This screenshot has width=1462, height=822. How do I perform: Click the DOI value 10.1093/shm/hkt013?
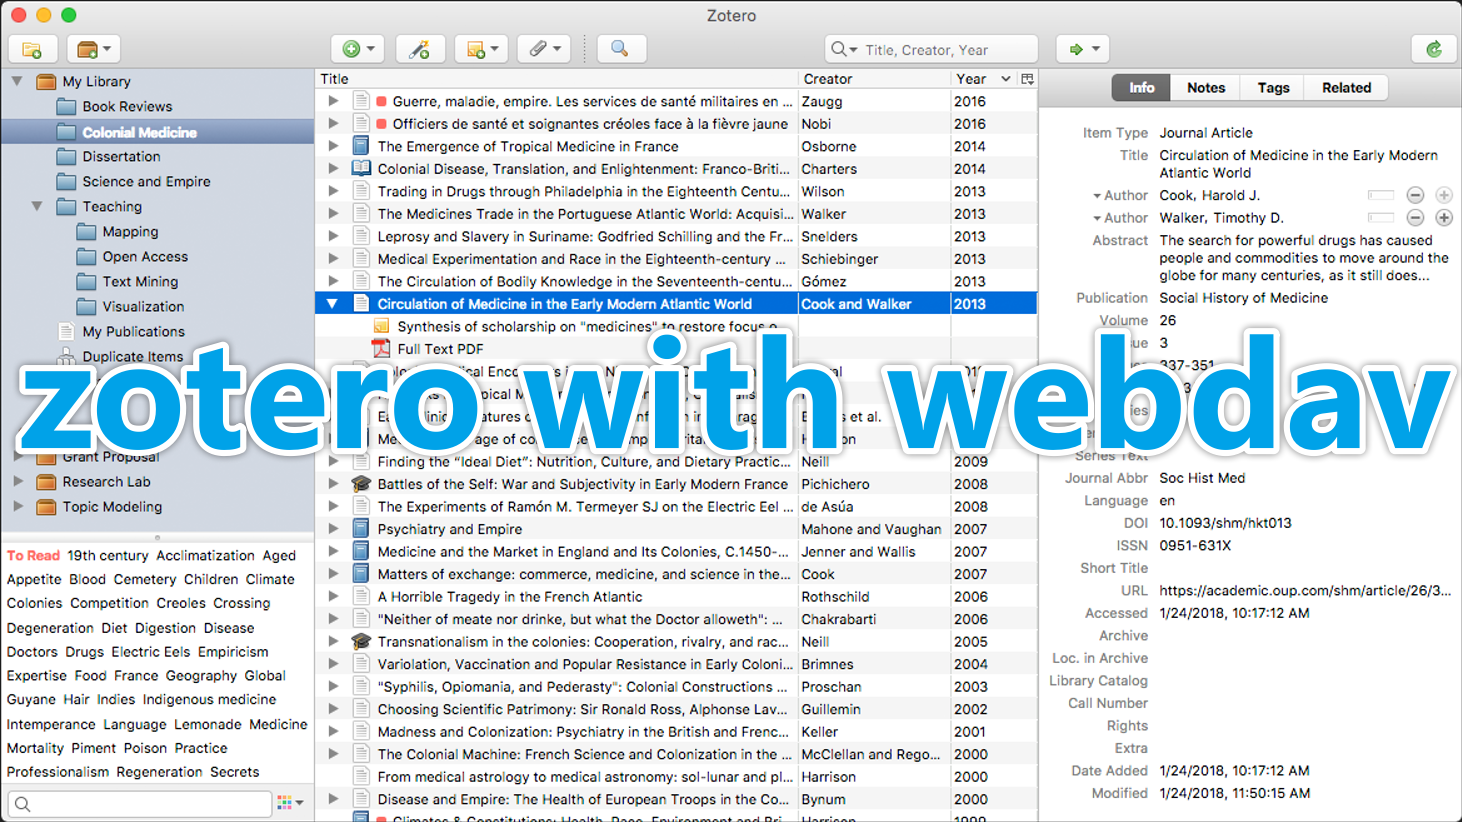(1225, 523)
